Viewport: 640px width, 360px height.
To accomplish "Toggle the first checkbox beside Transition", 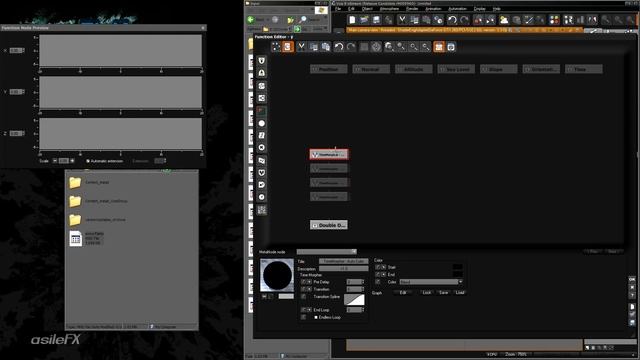I will point(303,289).
